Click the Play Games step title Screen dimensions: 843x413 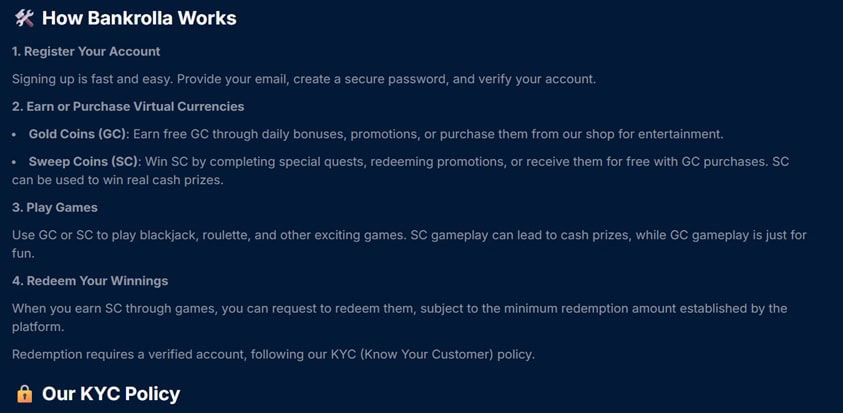click(55, 208)
